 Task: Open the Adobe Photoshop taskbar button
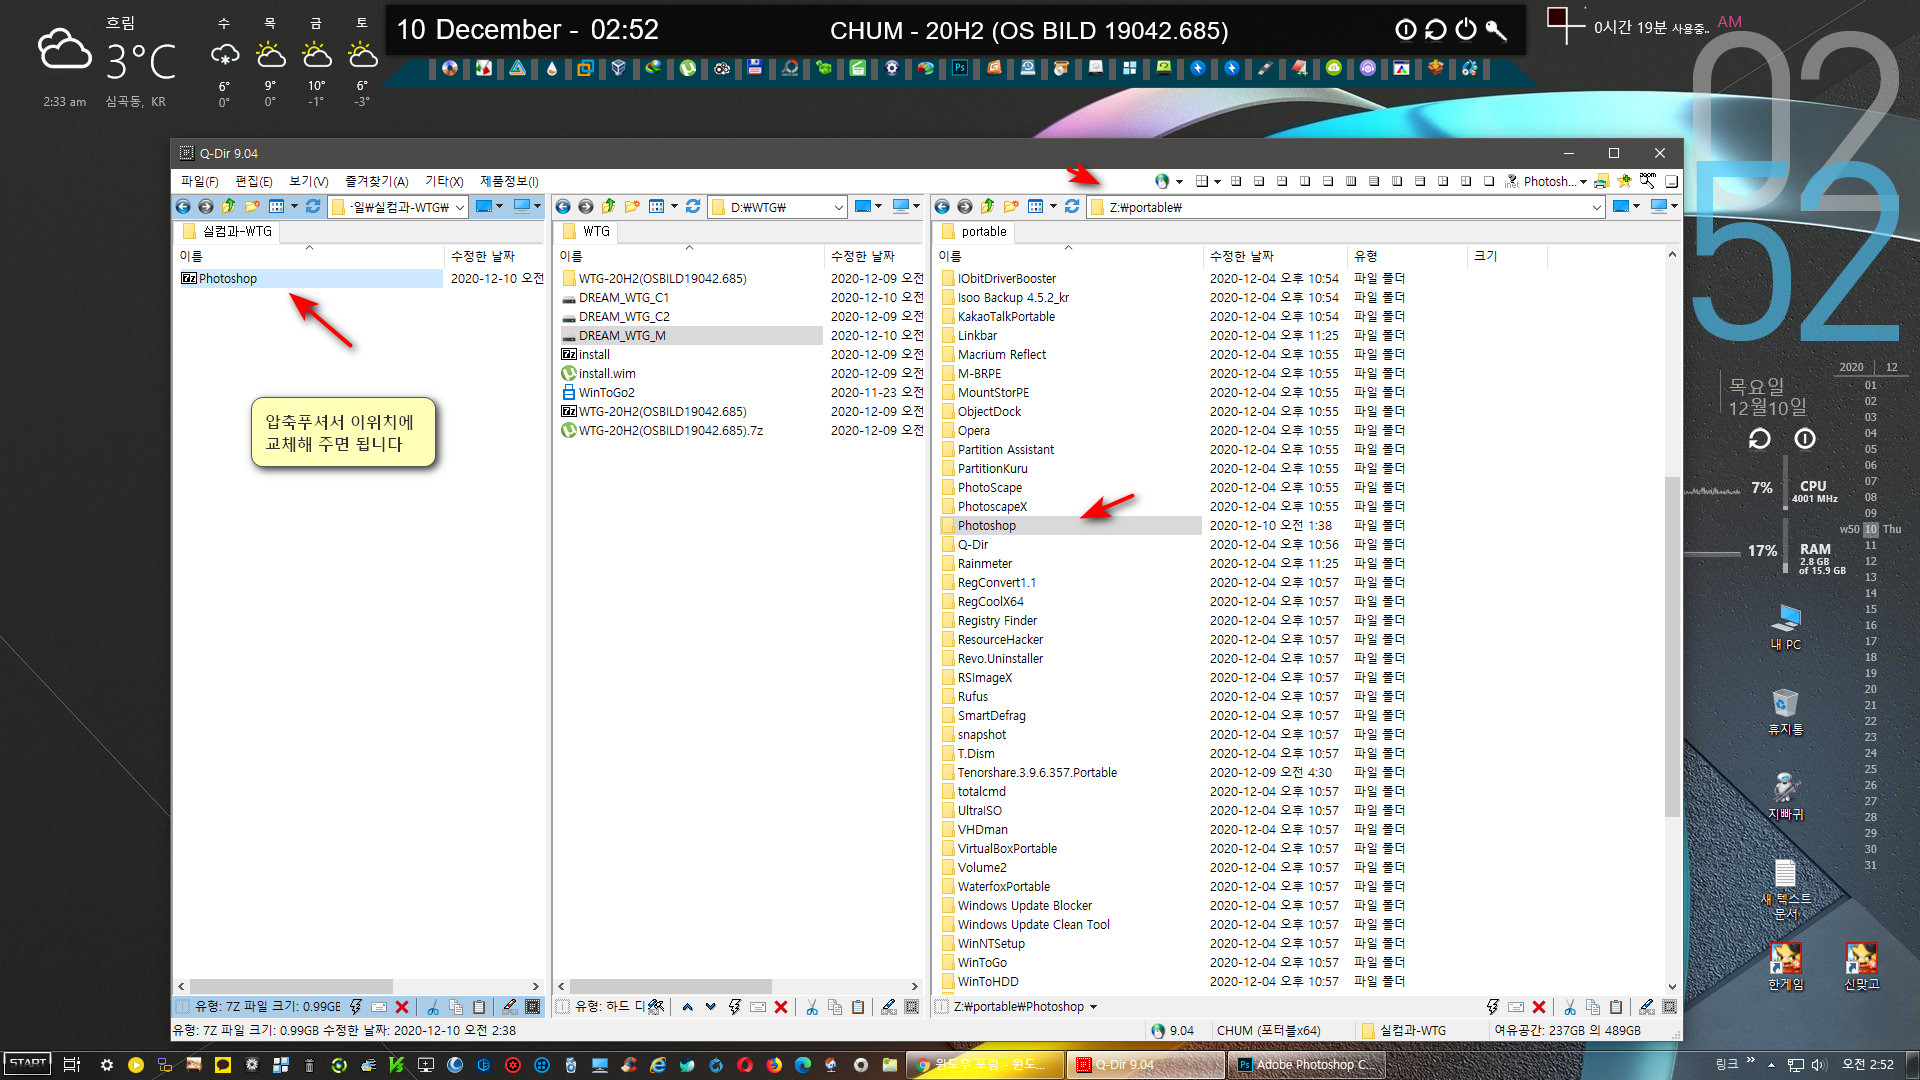[1306, 1064]
